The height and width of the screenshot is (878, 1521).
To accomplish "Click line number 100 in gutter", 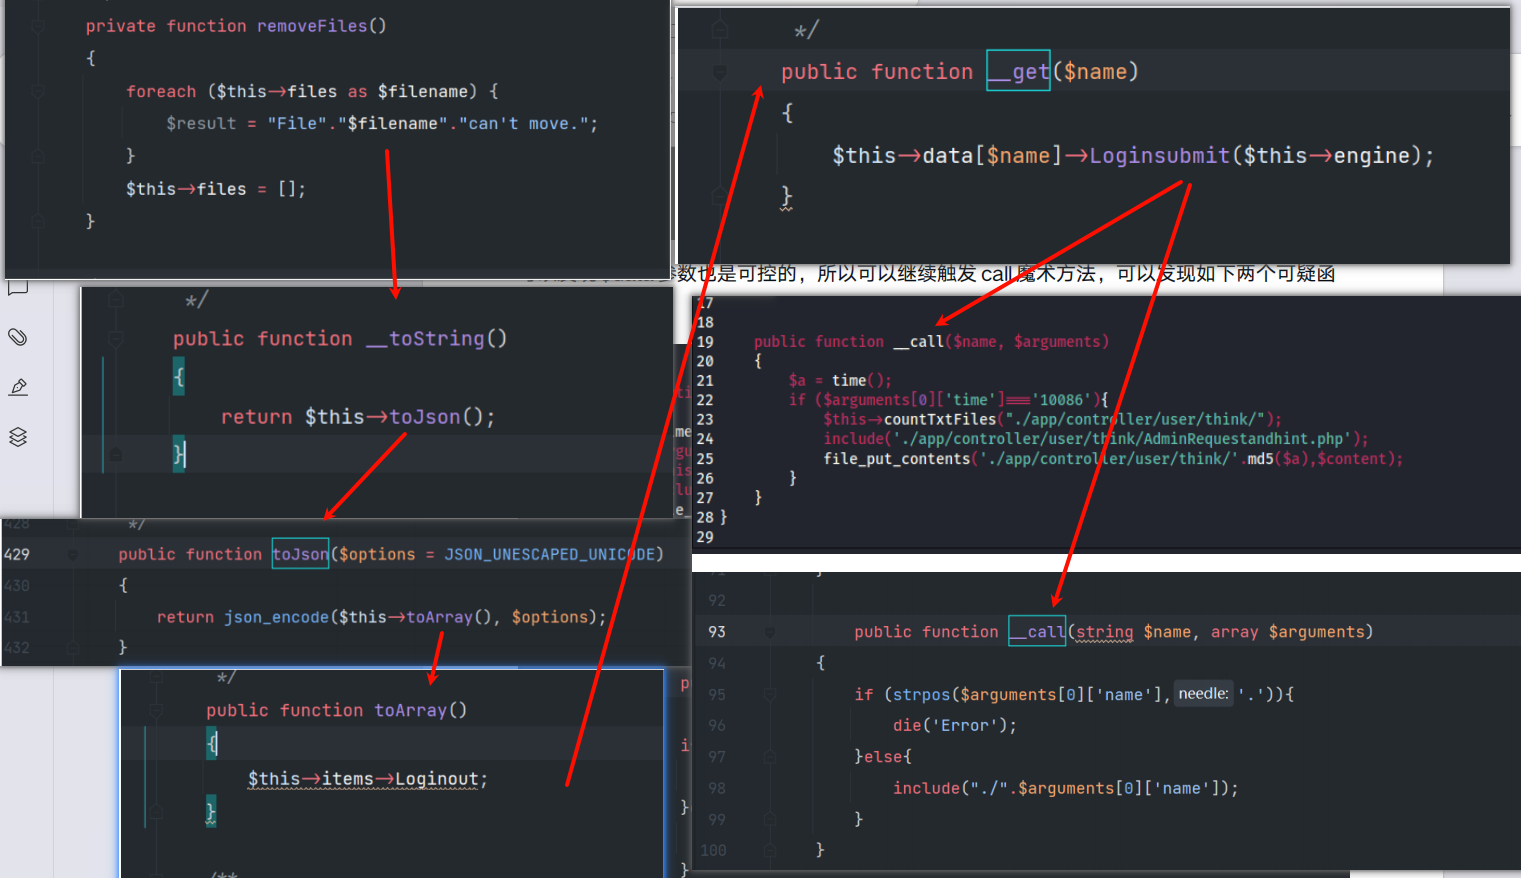I will coord(713,850).
